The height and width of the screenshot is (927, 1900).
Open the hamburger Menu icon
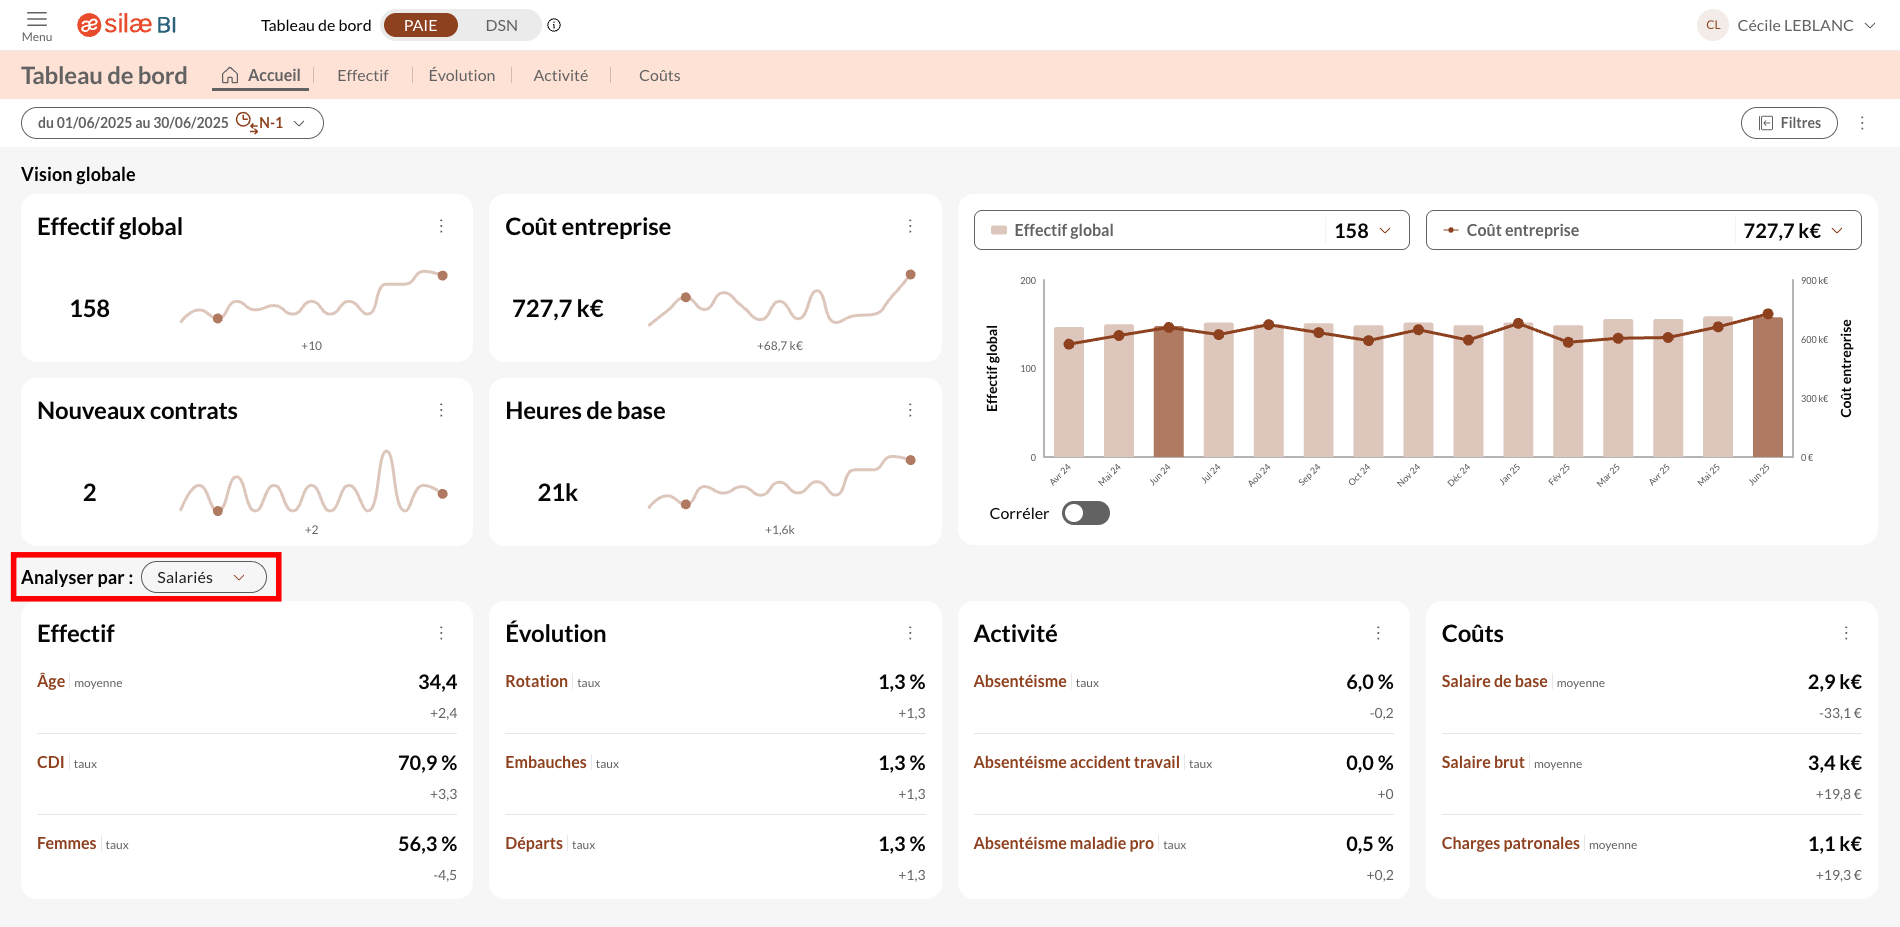click(37, 24)
